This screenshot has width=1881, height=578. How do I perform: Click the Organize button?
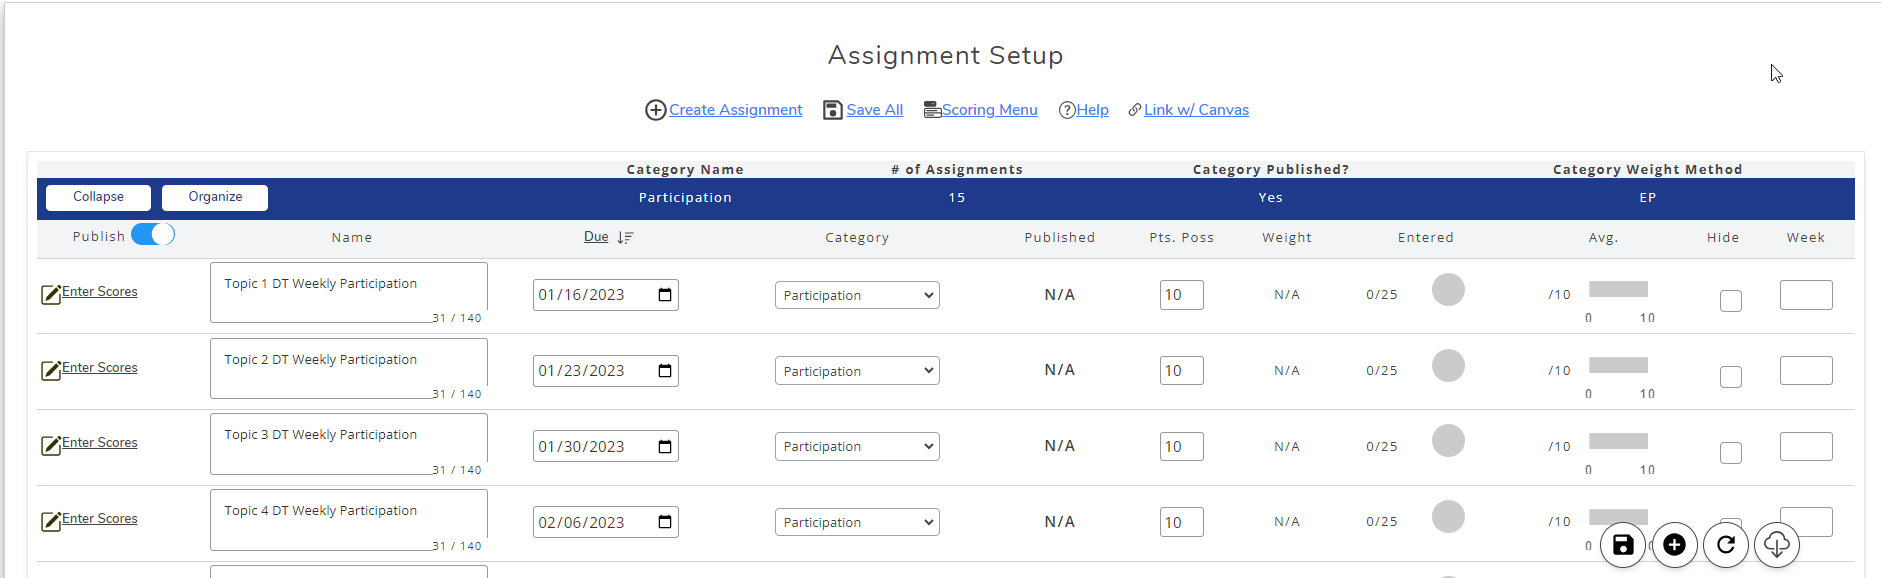click(215, 197)
